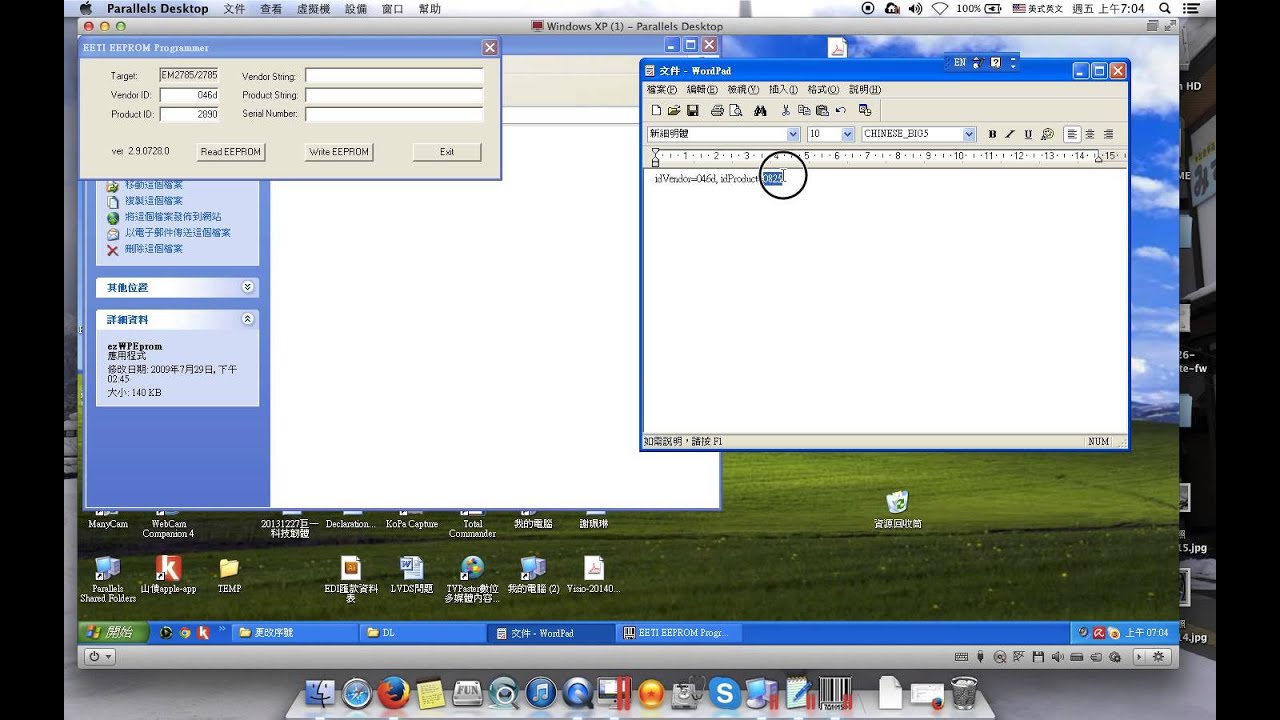Switch to 更改序號 folder in taskbar
Screen dimensions: 1280x720
(294, 633)
